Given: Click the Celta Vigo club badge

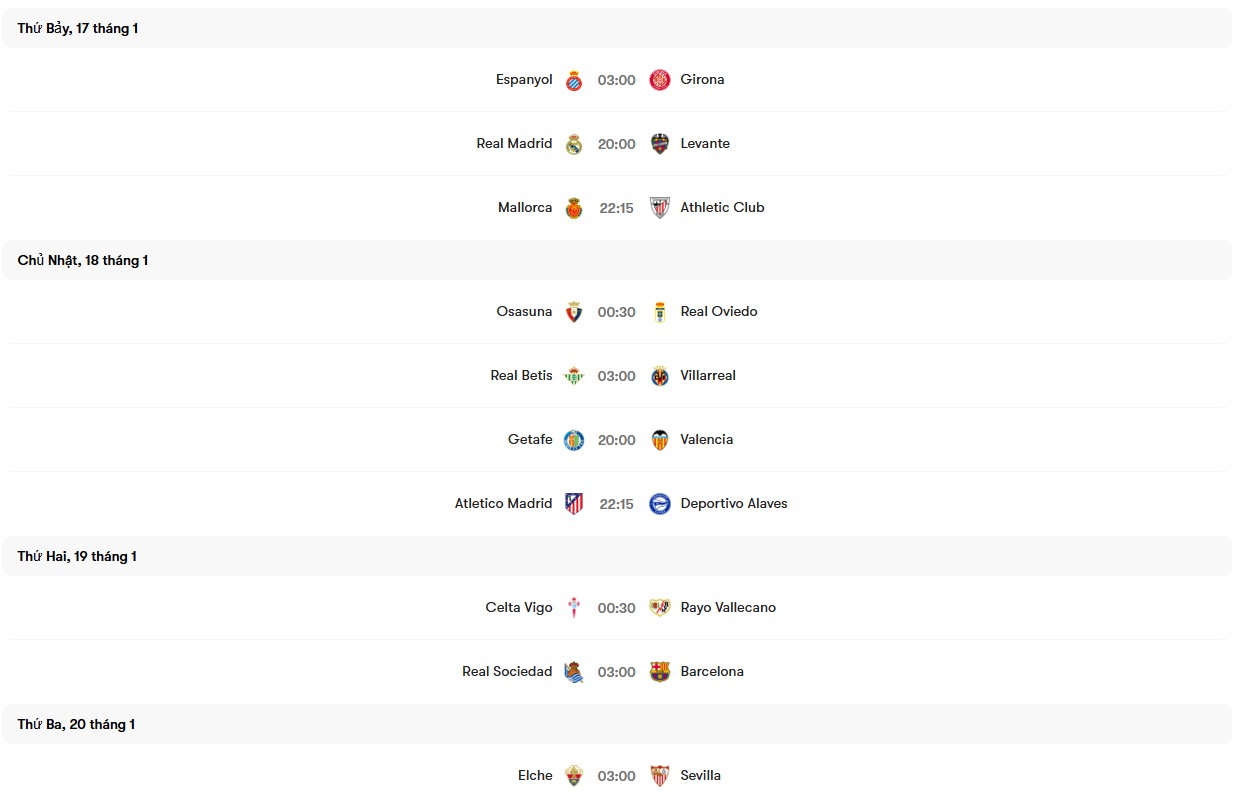Looking at the screenshot, I should pos(573,607).
